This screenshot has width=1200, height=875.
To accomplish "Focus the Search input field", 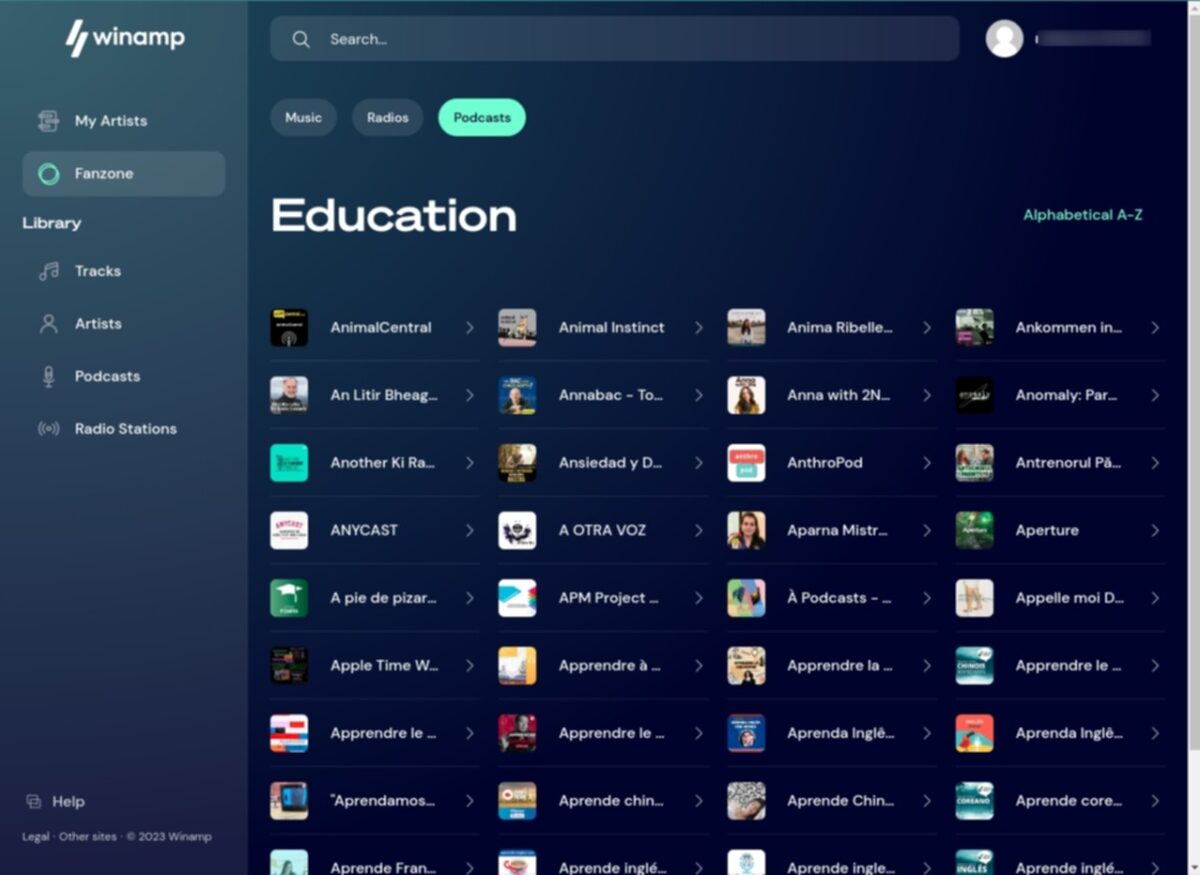I will coord(615,39).
